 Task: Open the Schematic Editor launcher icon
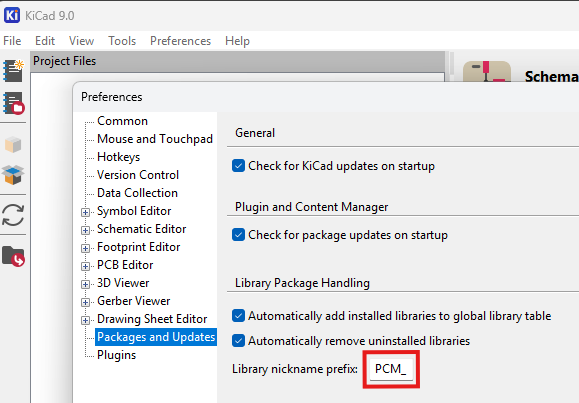point(487,72)
